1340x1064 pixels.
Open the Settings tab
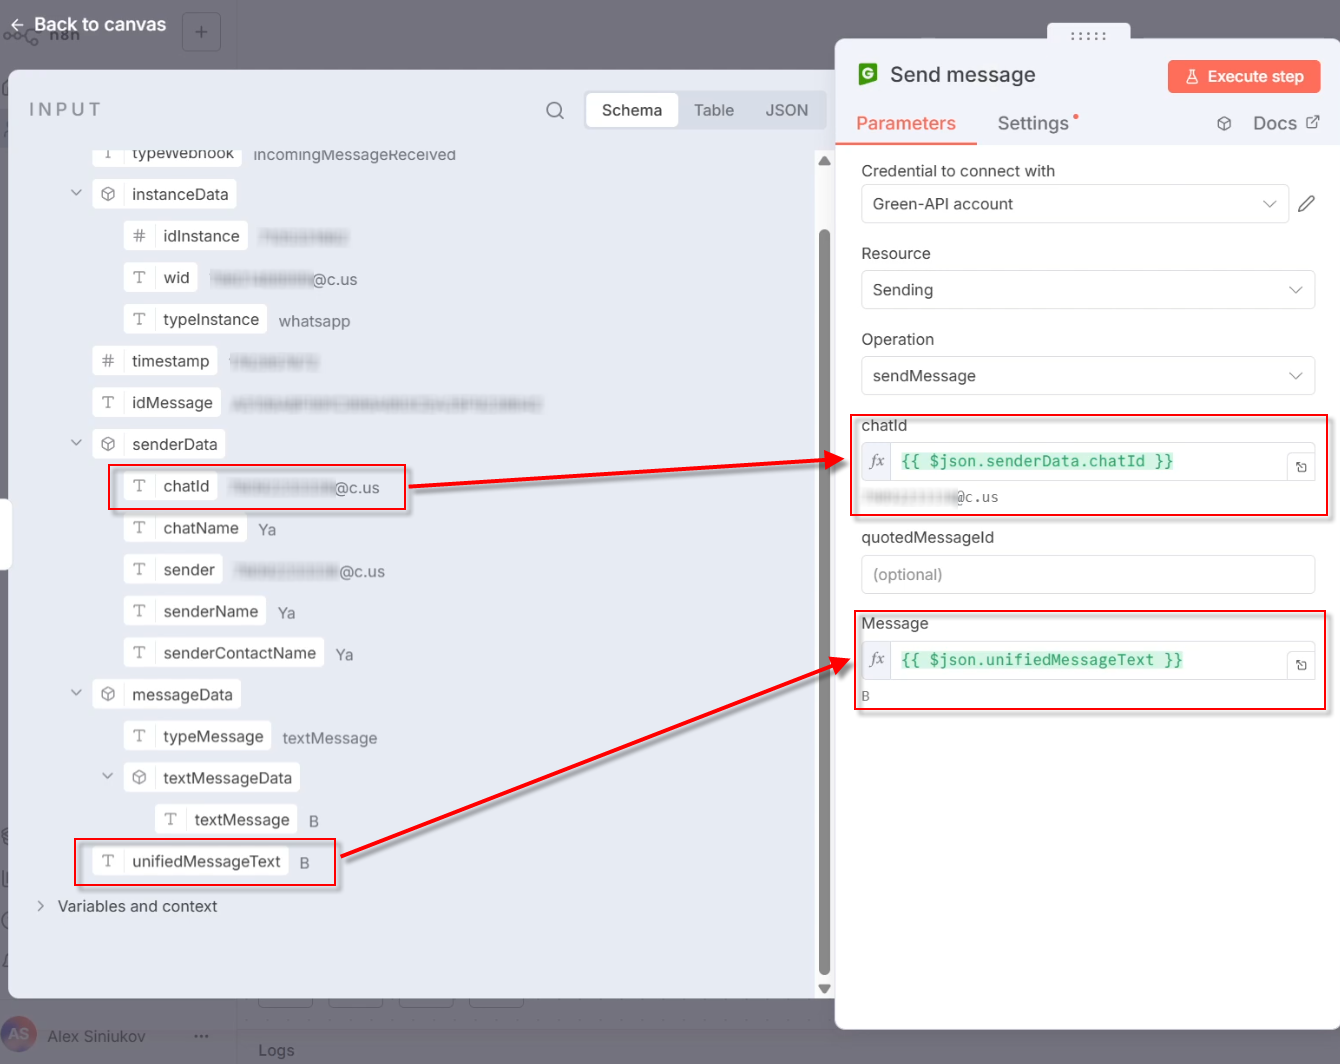[1033, 123]
